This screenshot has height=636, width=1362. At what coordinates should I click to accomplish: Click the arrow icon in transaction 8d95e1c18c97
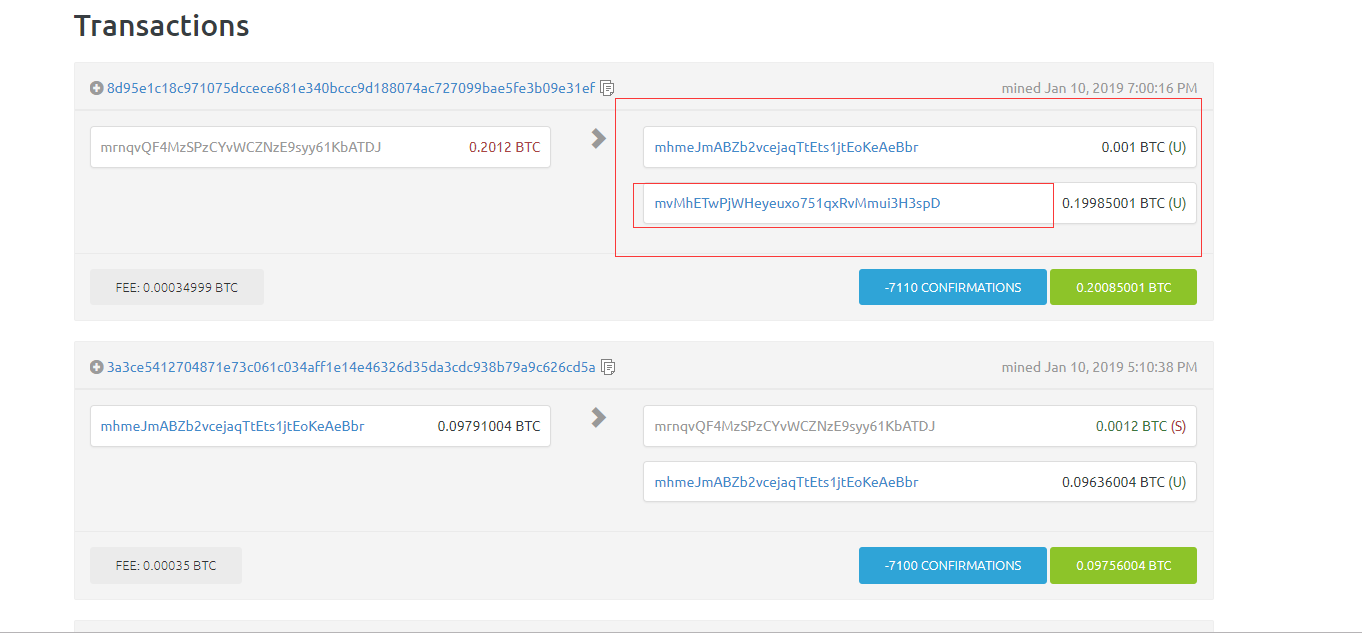(x=598, y=139)
